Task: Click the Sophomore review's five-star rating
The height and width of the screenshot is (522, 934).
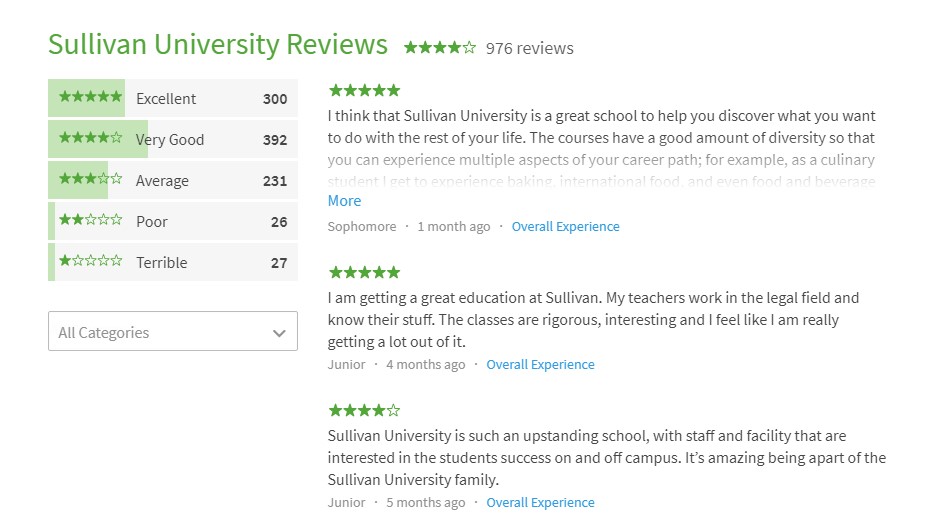Action: click(x=364, y=91)
